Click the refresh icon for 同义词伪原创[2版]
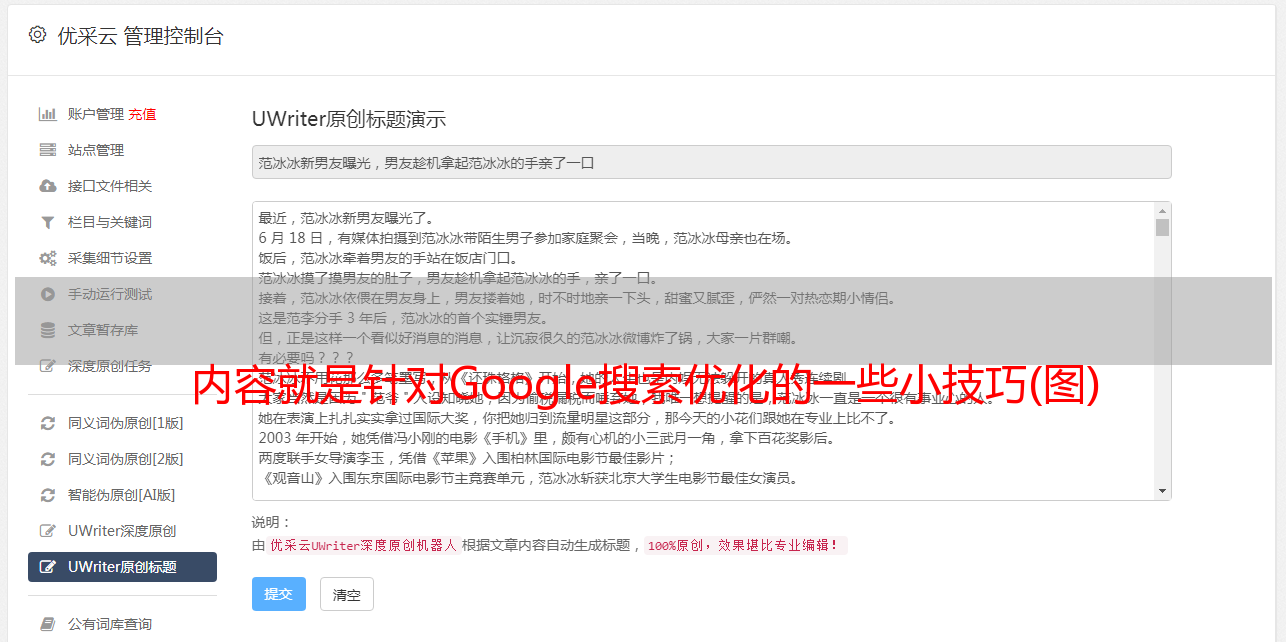 coord(47,459)
